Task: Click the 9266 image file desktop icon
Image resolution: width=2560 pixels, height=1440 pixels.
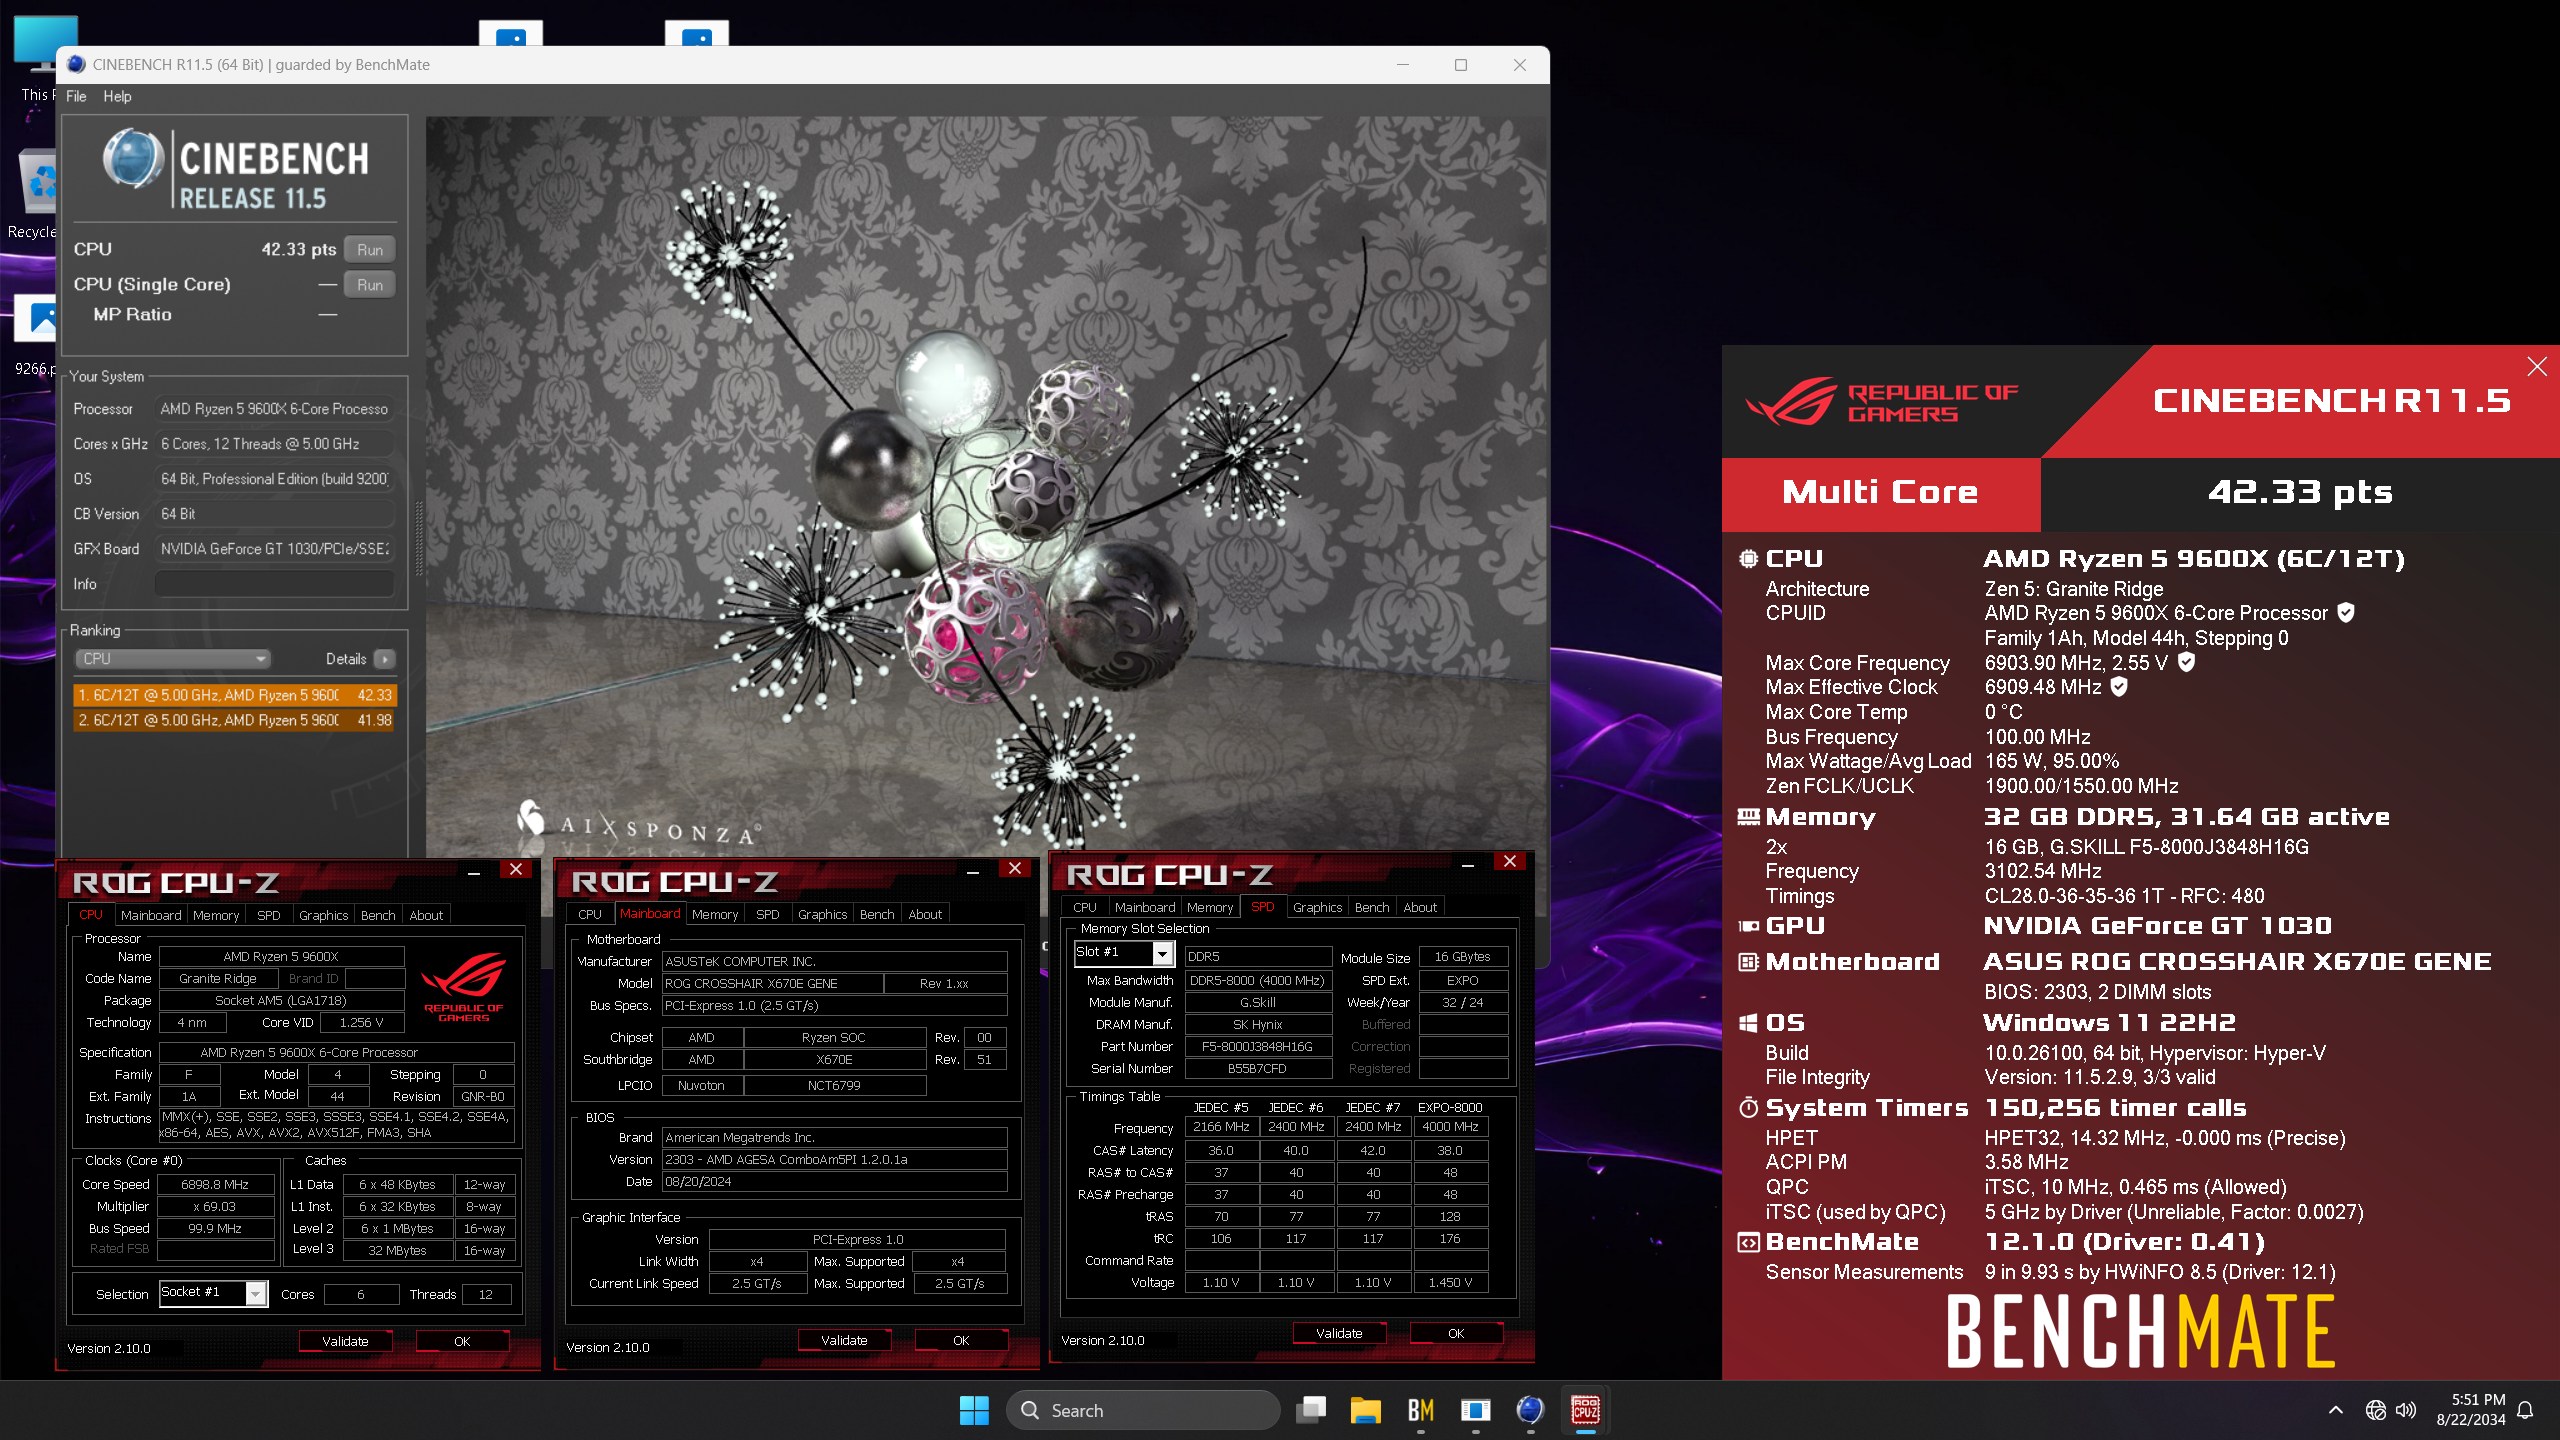Action: coord(36,335)
